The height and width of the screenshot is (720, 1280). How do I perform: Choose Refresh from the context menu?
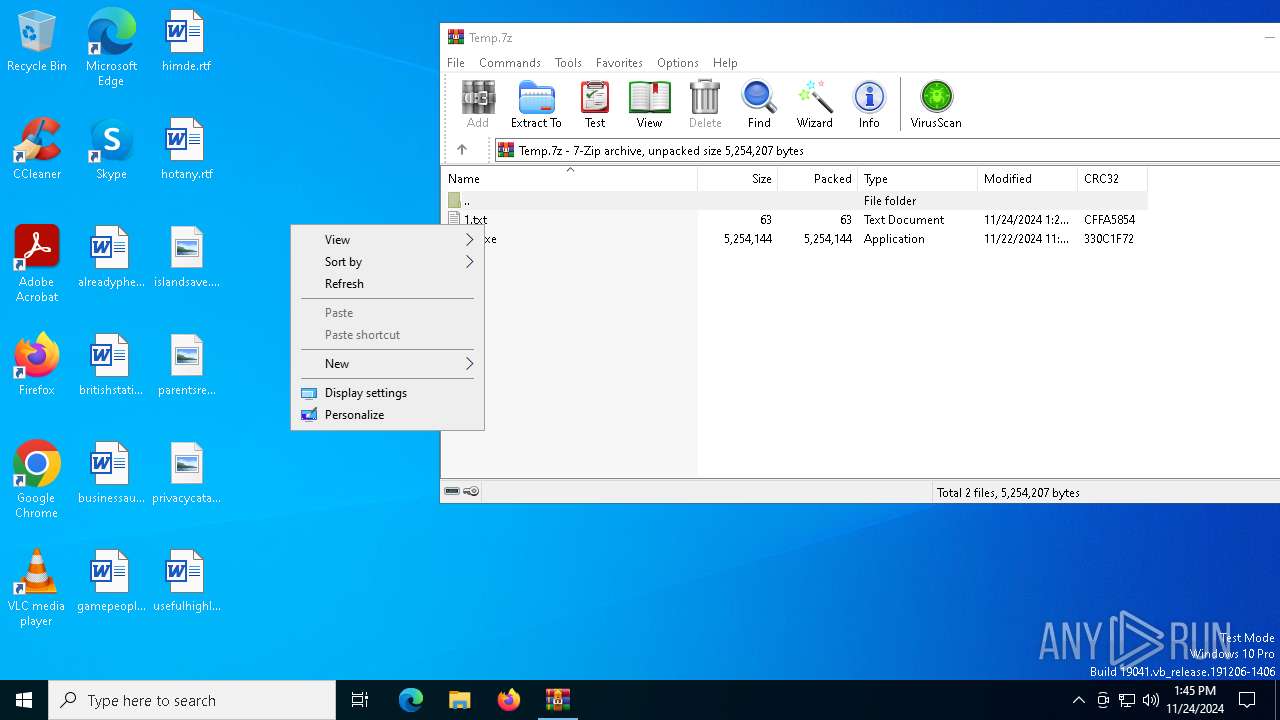pyautogui.click(x=387, y=284)
